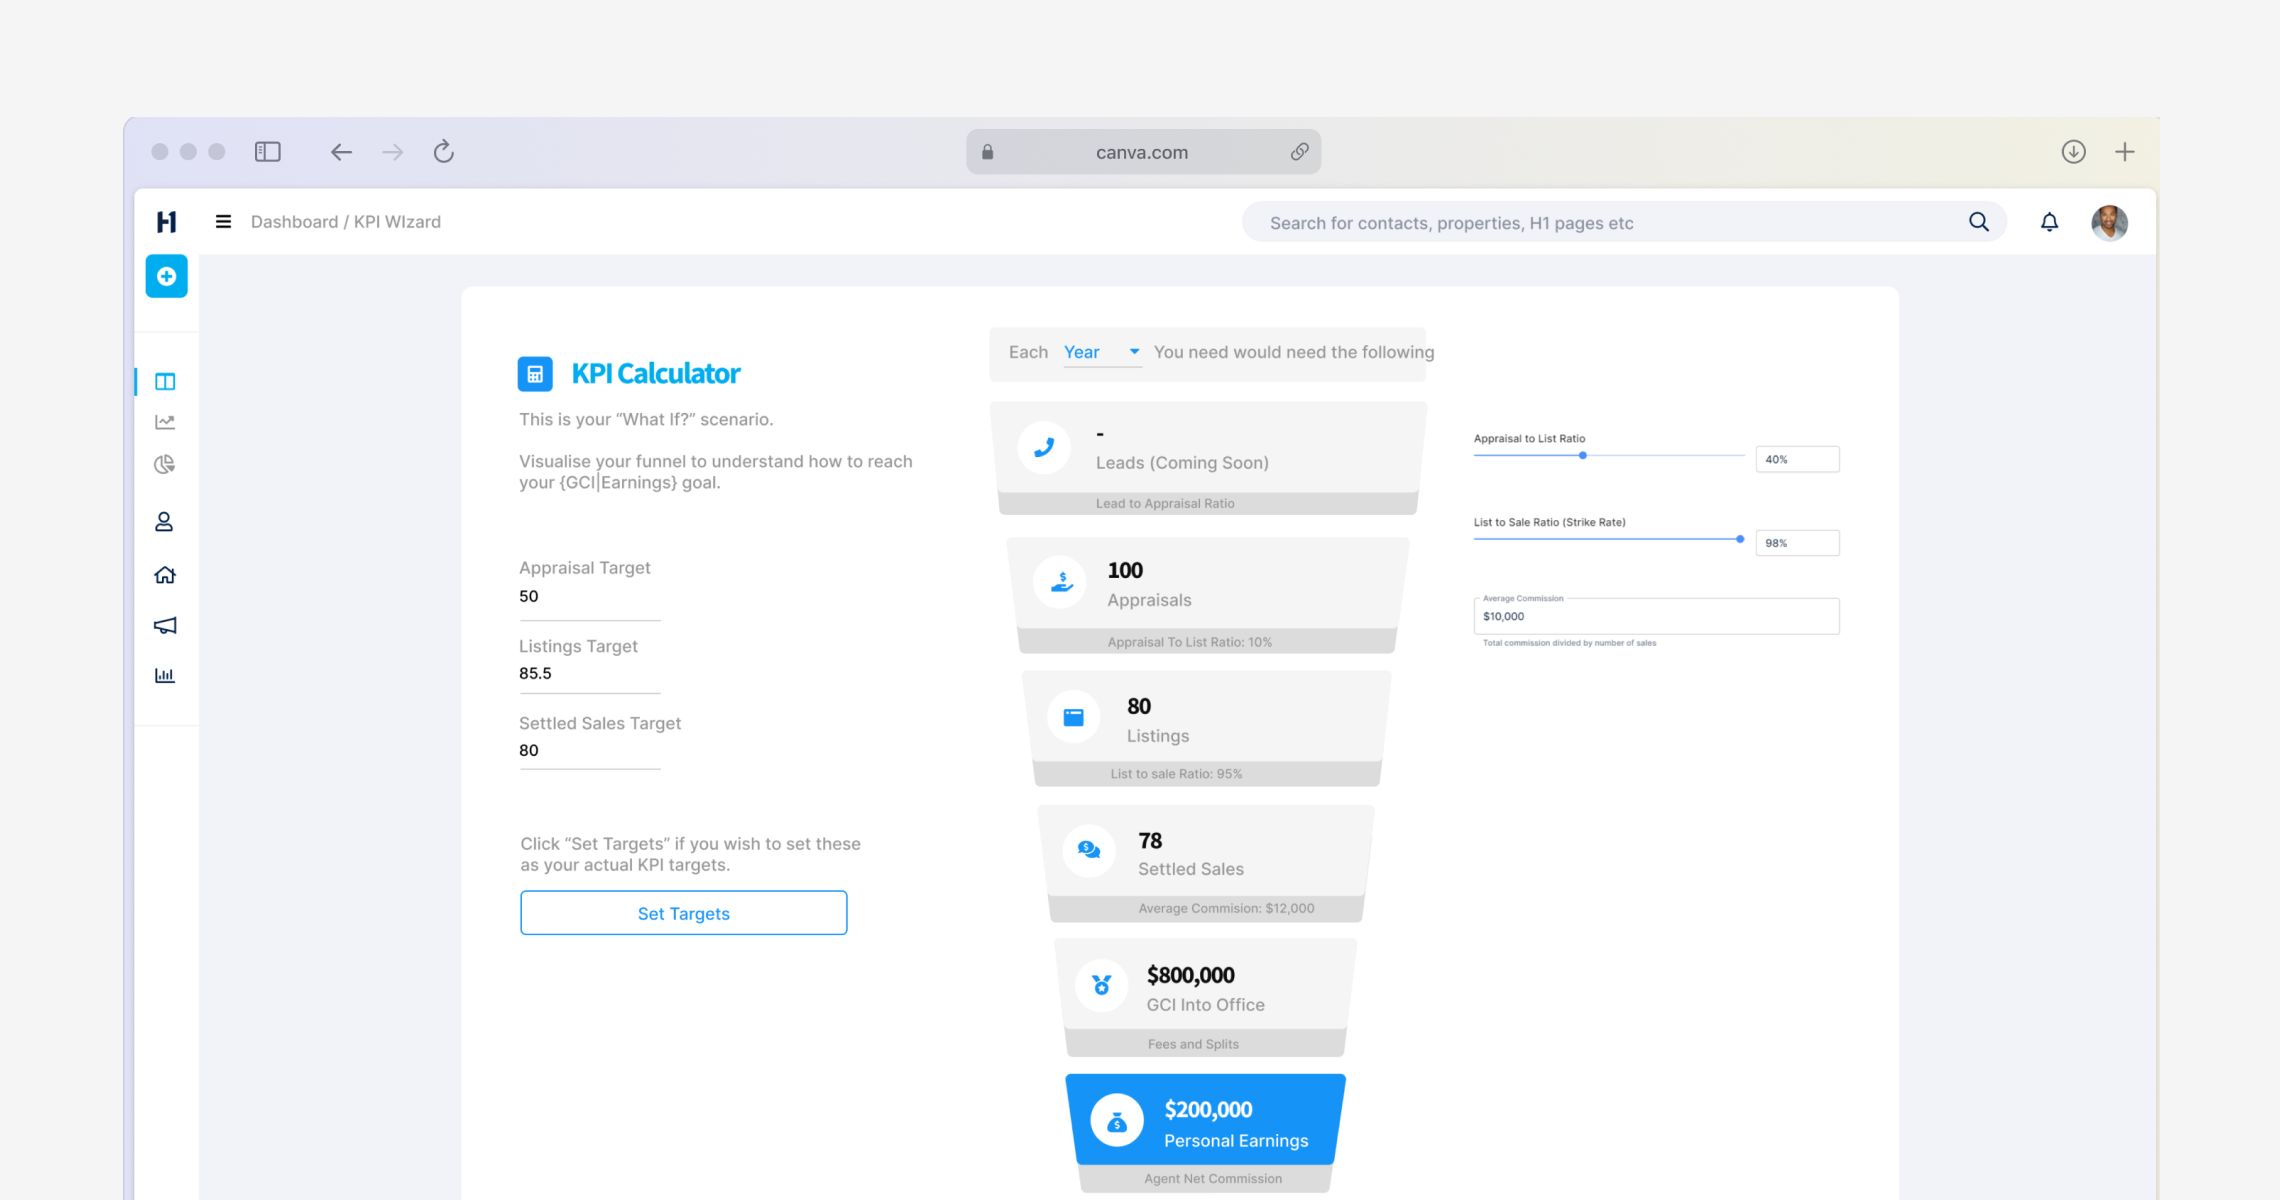
Task: Adjust the Appraisal to List Ratio slider
Action: pos(1582,456)
